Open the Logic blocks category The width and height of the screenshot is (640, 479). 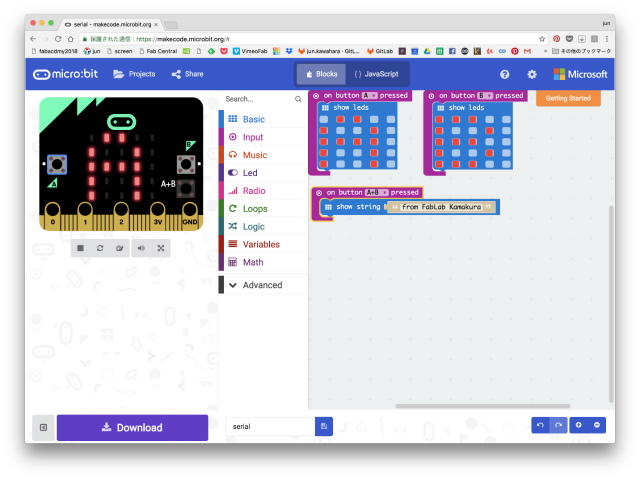coord(263,226)
